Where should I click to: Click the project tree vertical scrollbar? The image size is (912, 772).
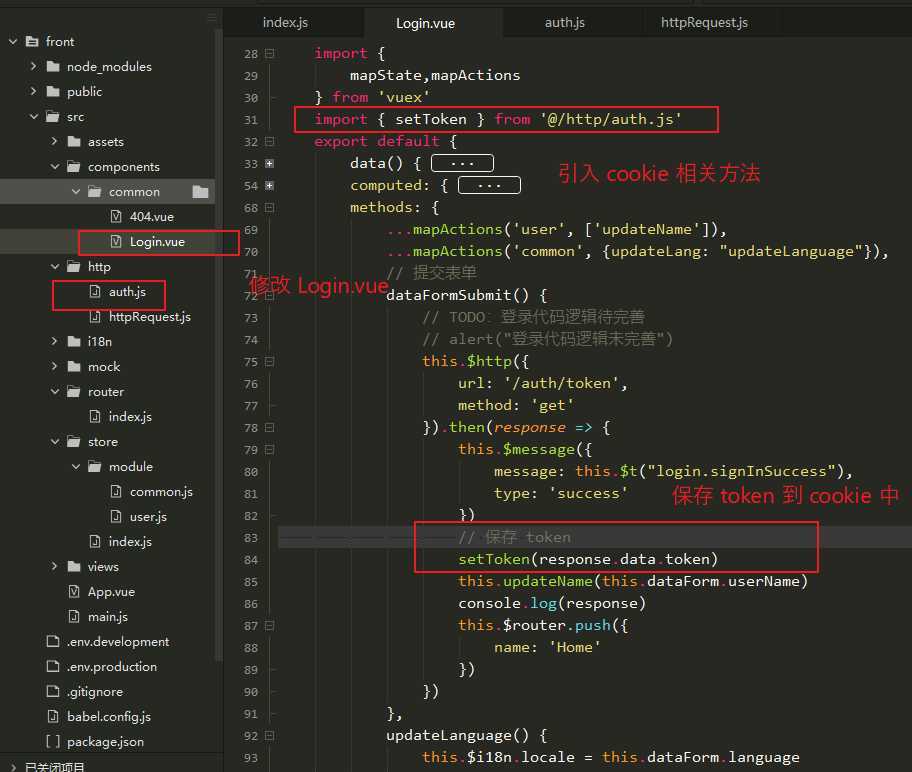[219, 343]
